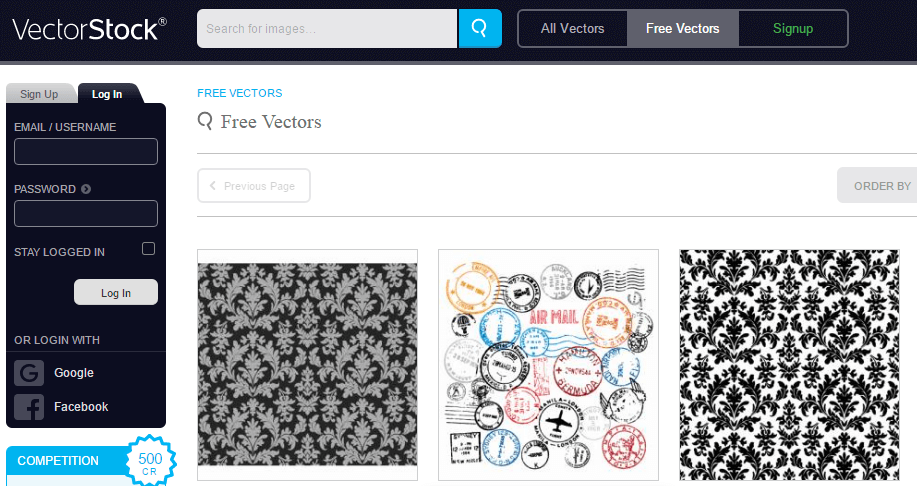Click the 500 CR competition badge
The image size is (917, 486).
[x=150, y=462]
